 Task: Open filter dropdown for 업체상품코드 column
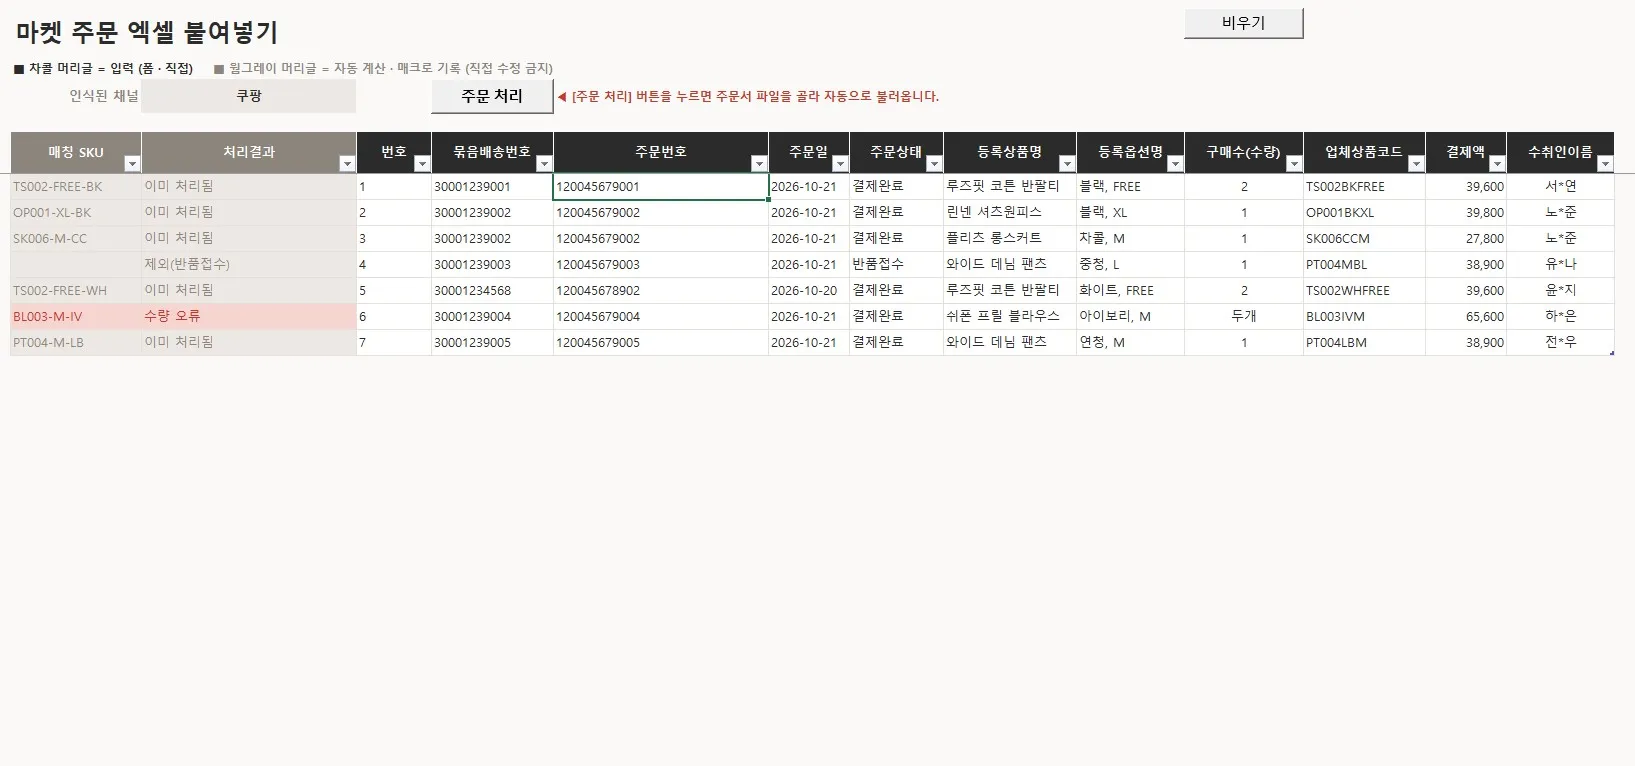(1416, 164)
